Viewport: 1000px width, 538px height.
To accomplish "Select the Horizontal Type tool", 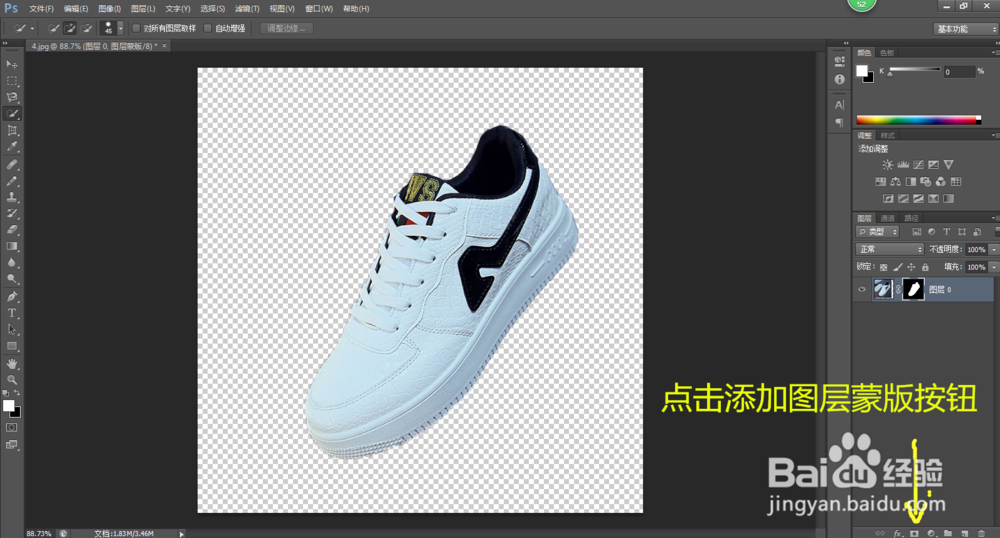I will (x=11, y=313).
